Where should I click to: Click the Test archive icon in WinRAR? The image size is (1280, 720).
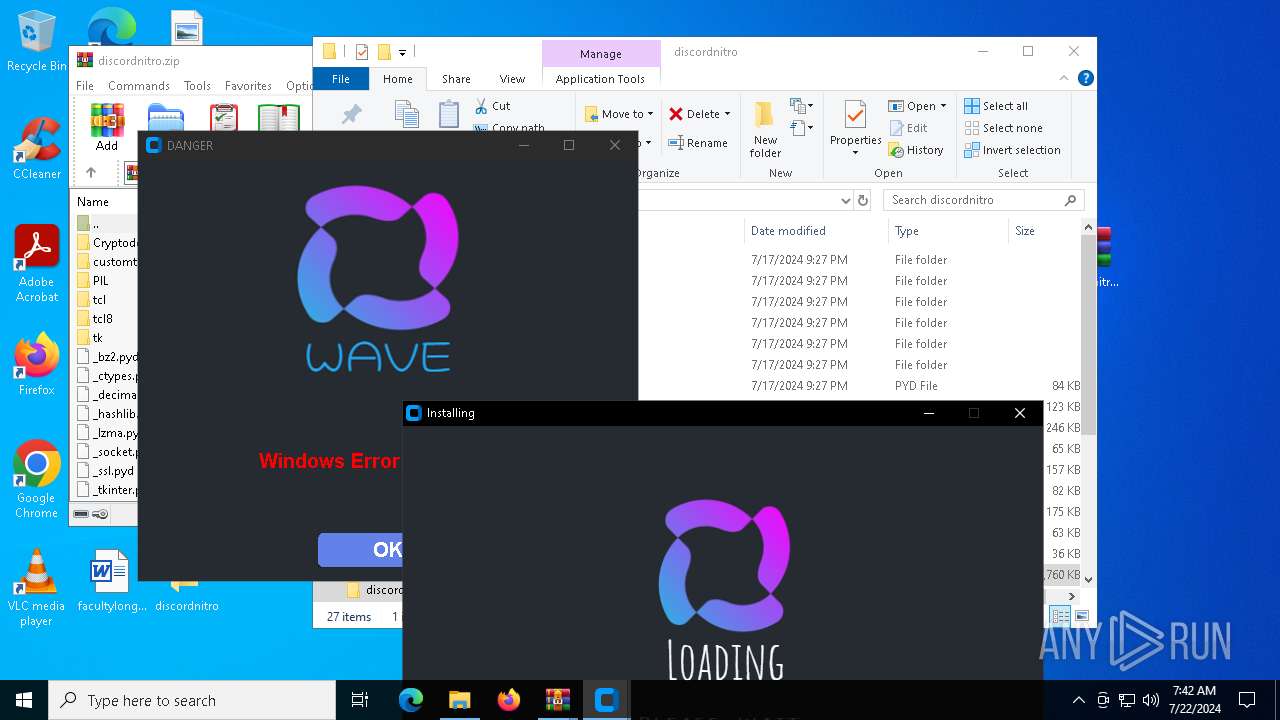[224, 118]
